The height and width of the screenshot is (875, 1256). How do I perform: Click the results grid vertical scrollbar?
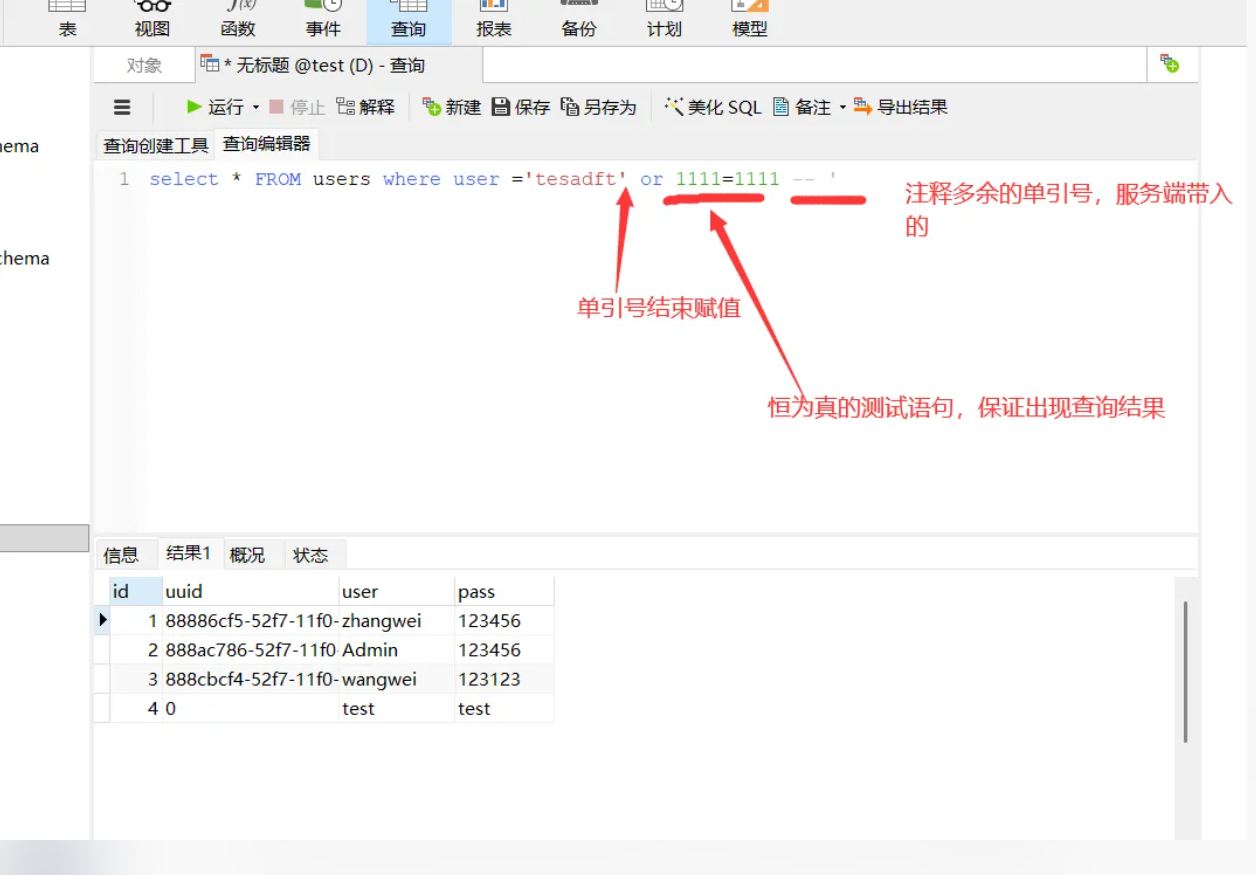(x=1186, y=670)
